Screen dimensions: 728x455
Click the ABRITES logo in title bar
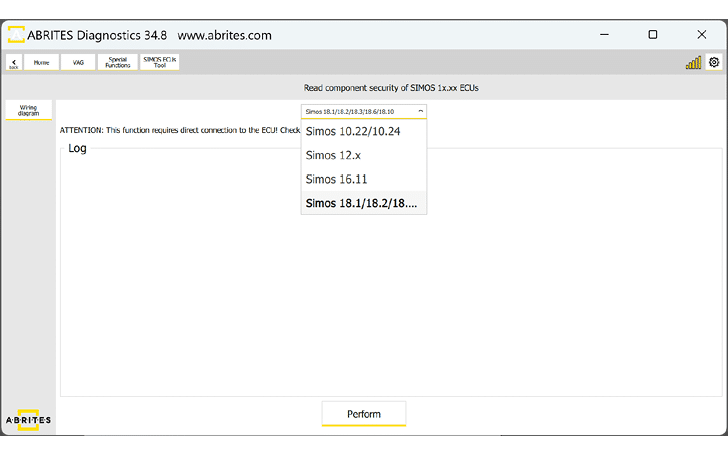point(16,35)
